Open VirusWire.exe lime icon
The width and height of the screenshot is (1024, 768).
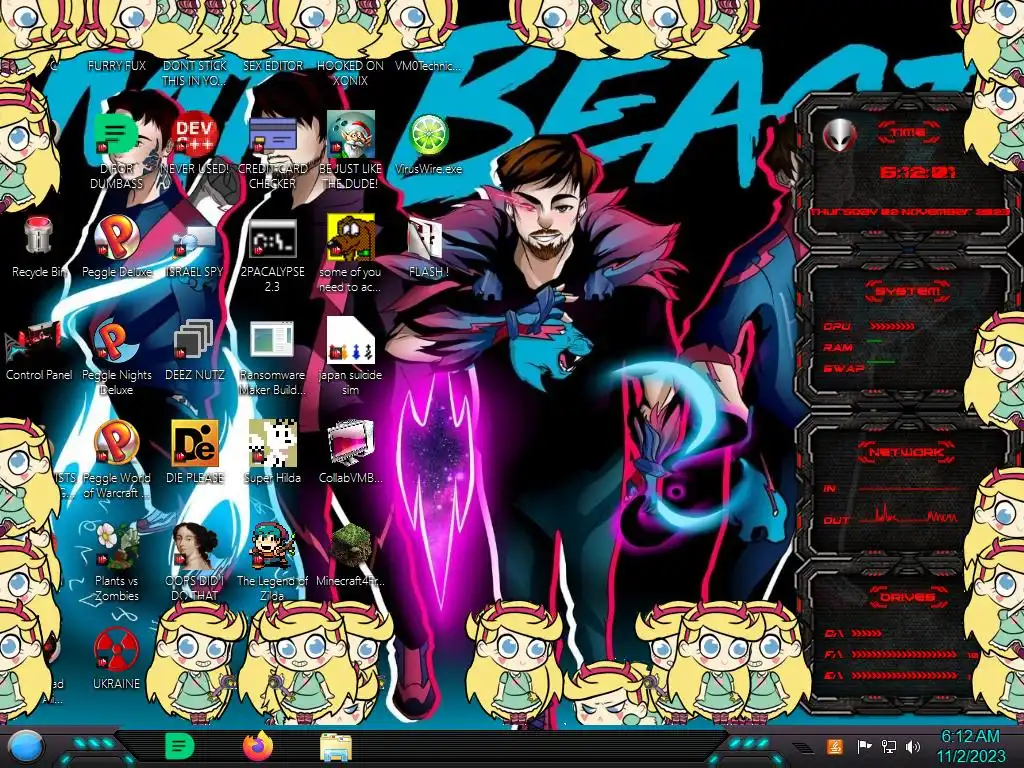coord(428,135)
